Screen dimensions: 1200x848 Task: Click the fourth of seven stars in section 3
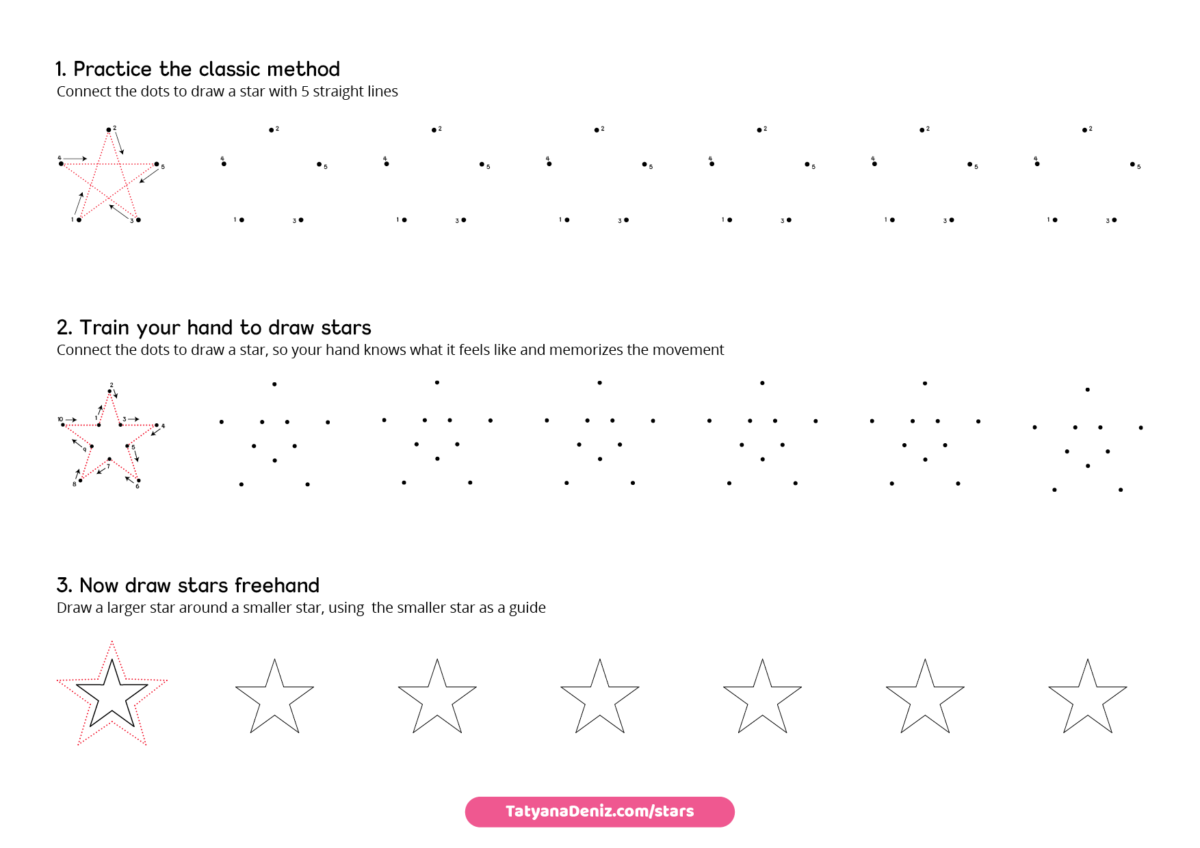tap(599, 697)
